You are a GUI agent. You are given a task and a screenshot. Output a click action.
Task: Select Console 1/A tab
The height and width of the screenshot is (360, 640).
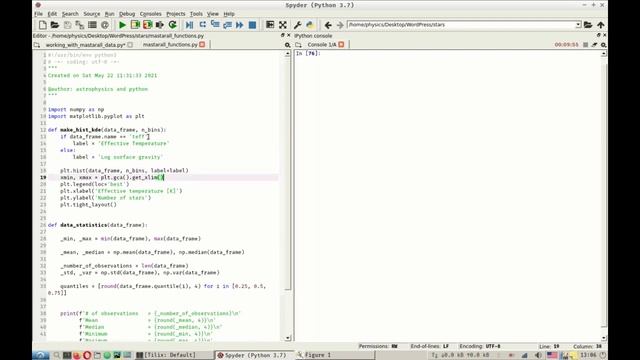(x=322, y=45)
